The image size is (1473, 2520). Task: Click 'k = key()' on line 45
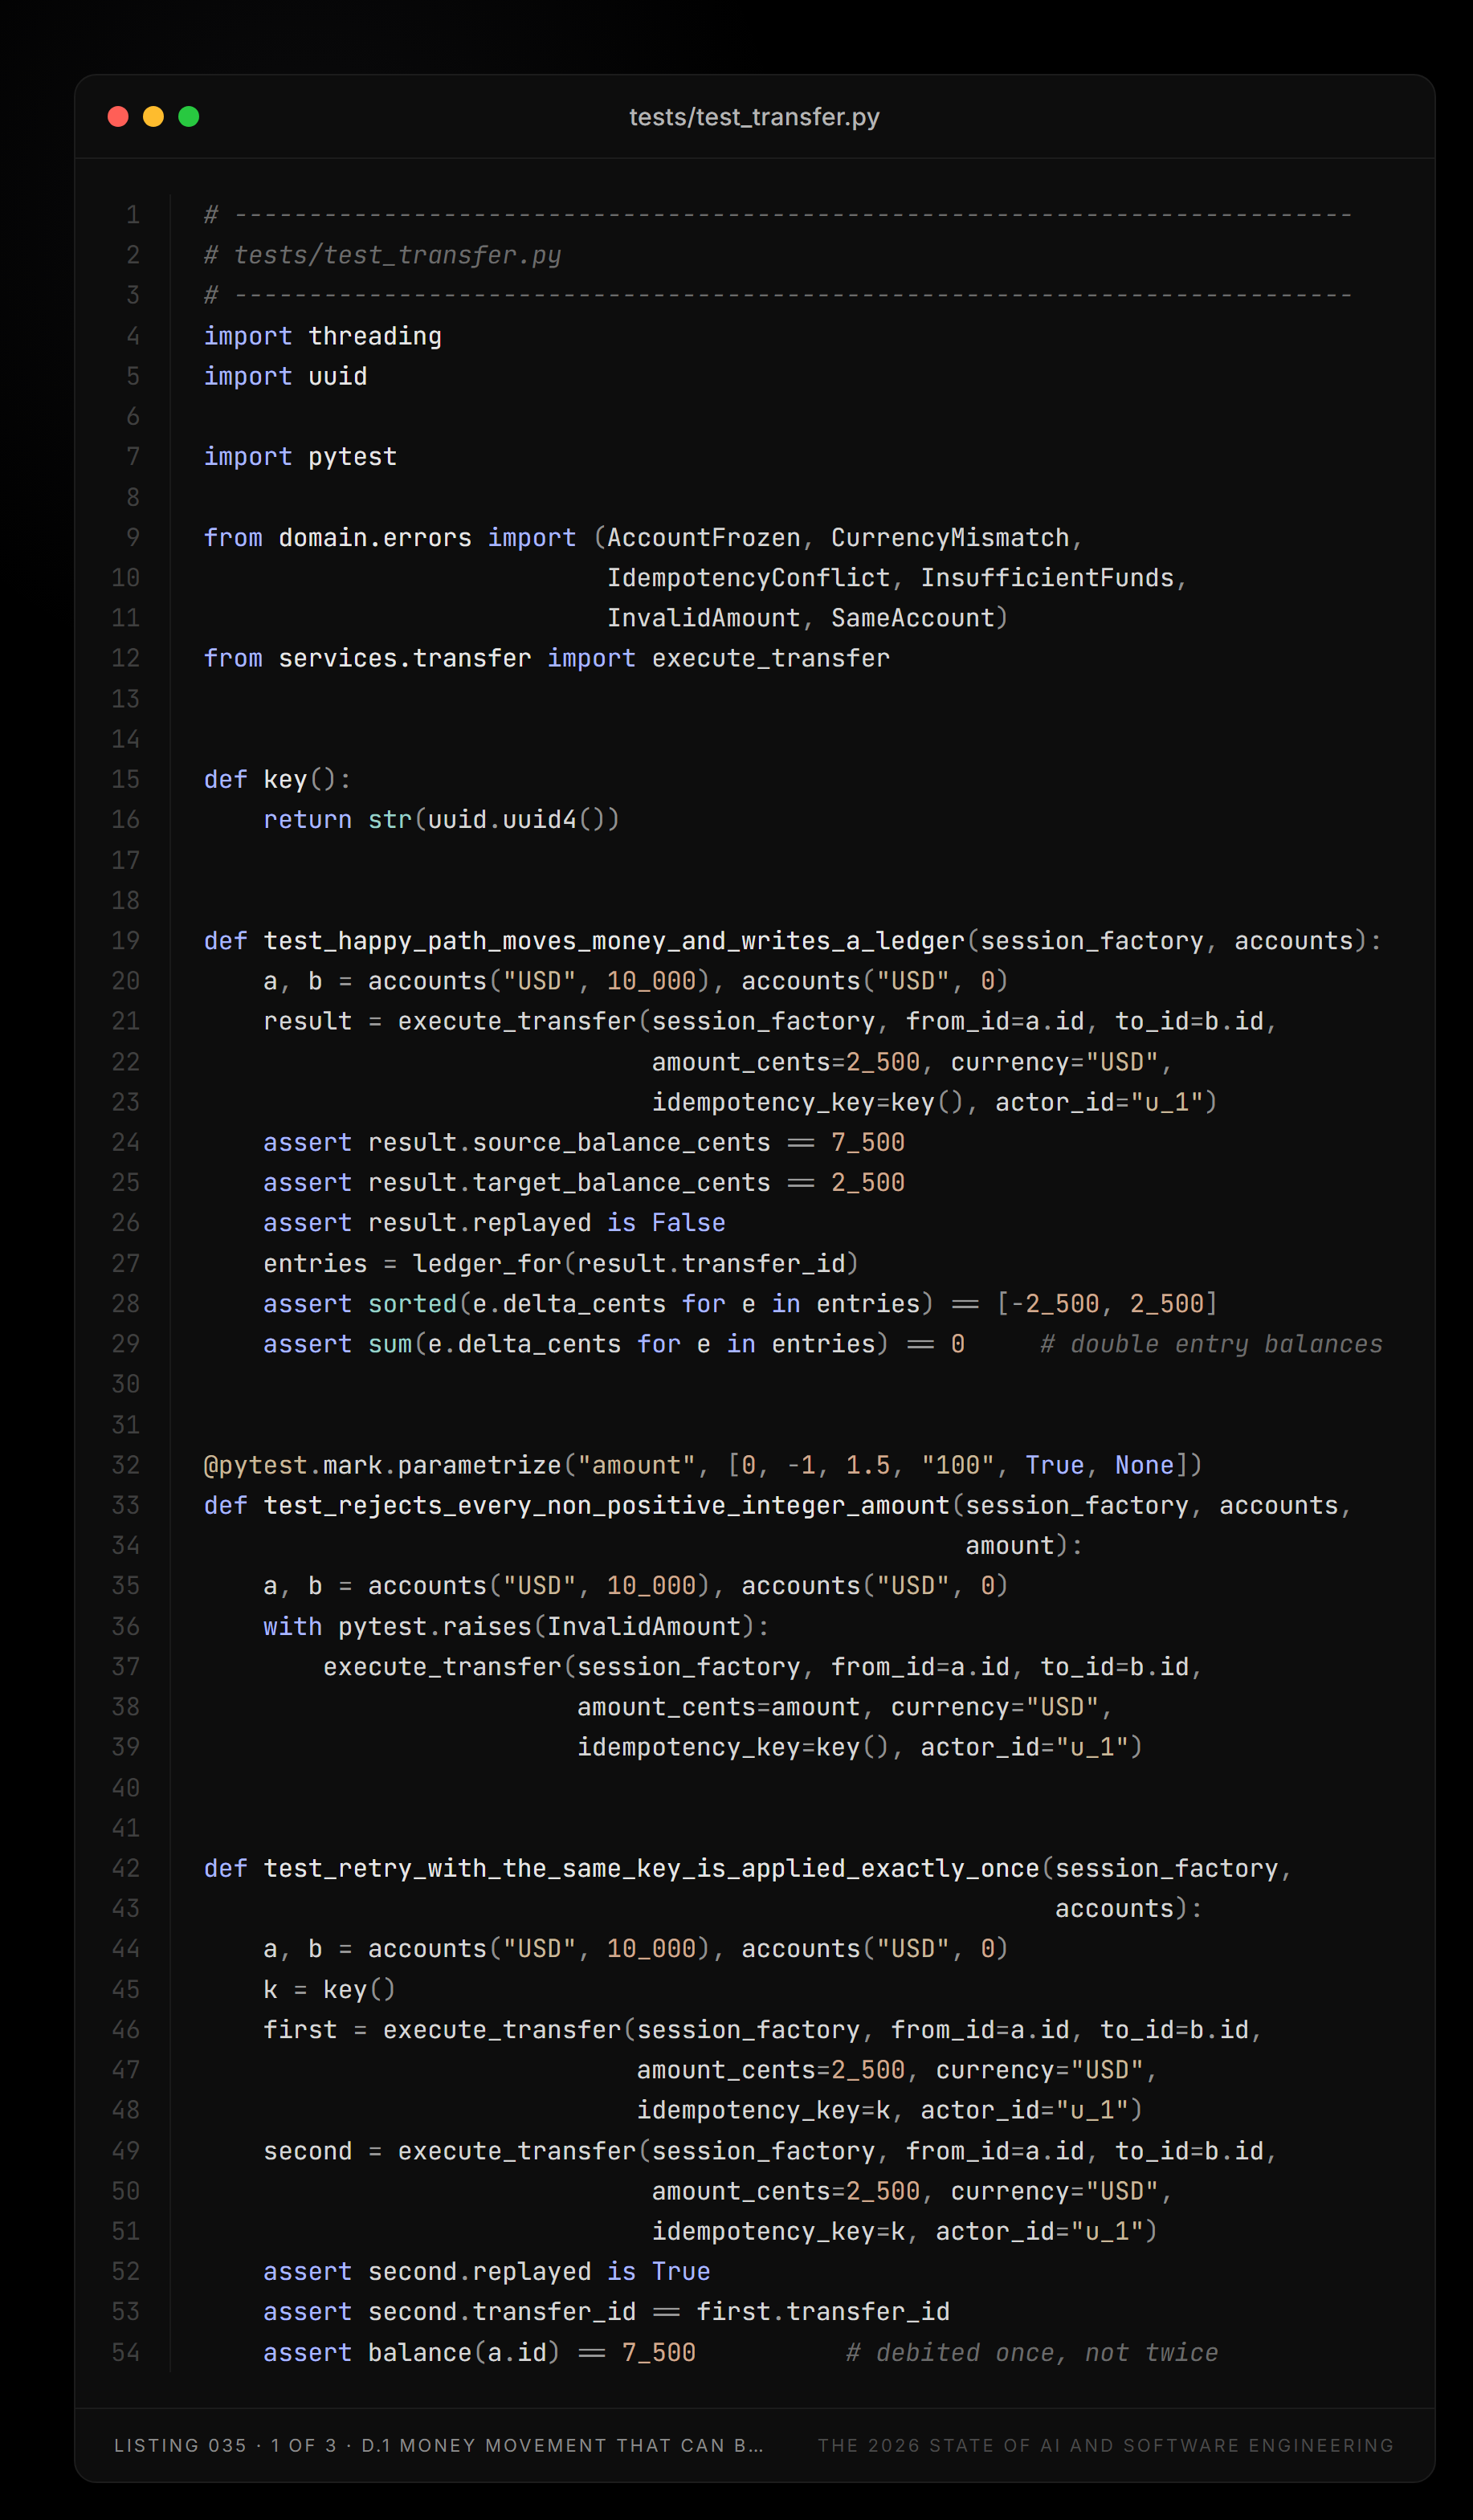[x=329, y=1989]
